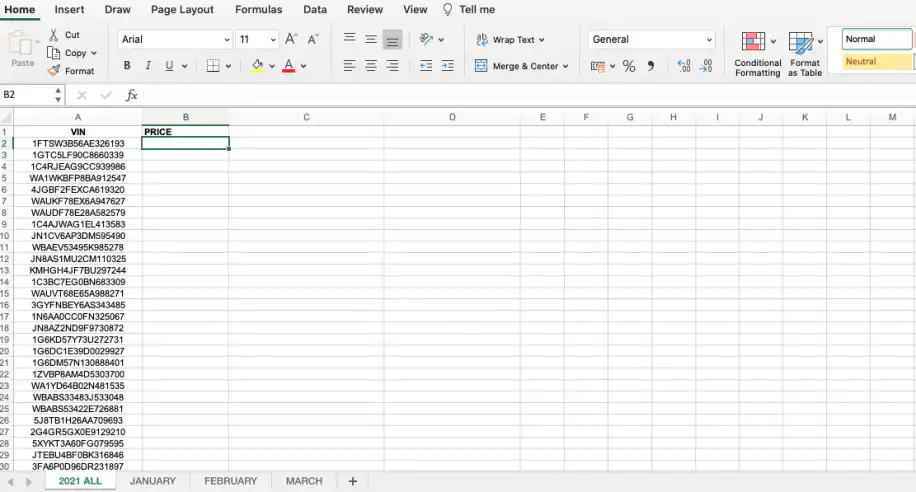Click the Tell me lightbulb

point(447,9)
